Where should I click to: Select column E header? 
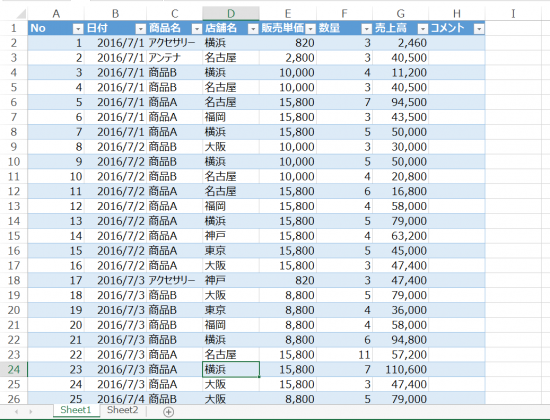tap(288, 13)
